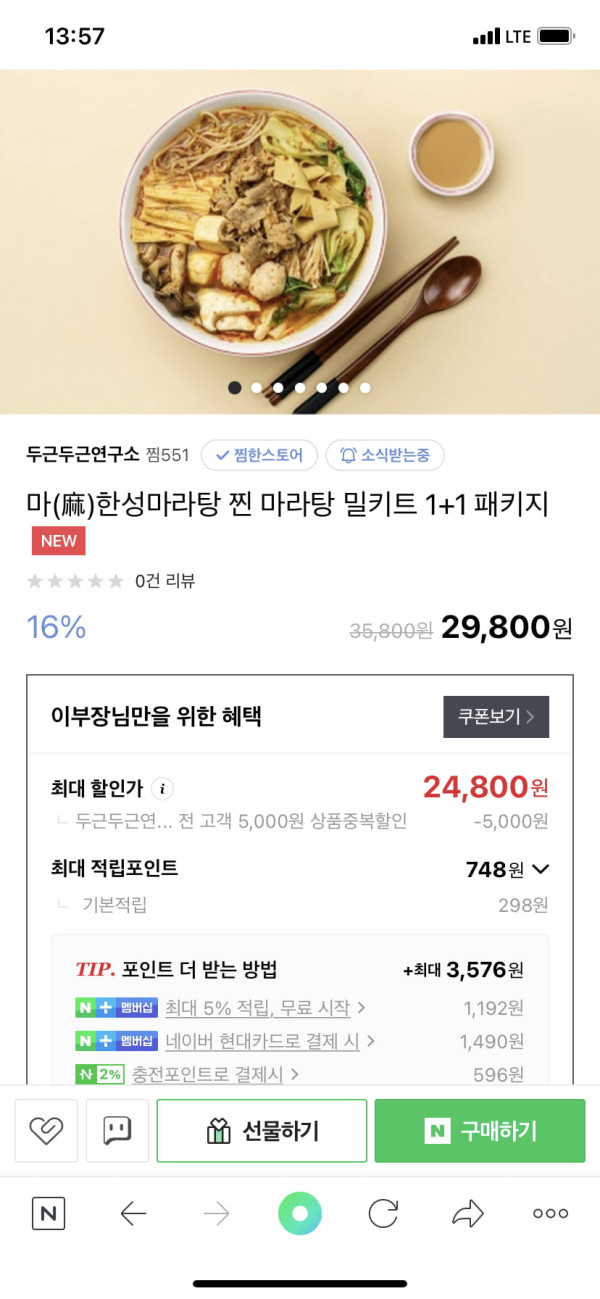Go back with the left arrow

coord(133,1214)
